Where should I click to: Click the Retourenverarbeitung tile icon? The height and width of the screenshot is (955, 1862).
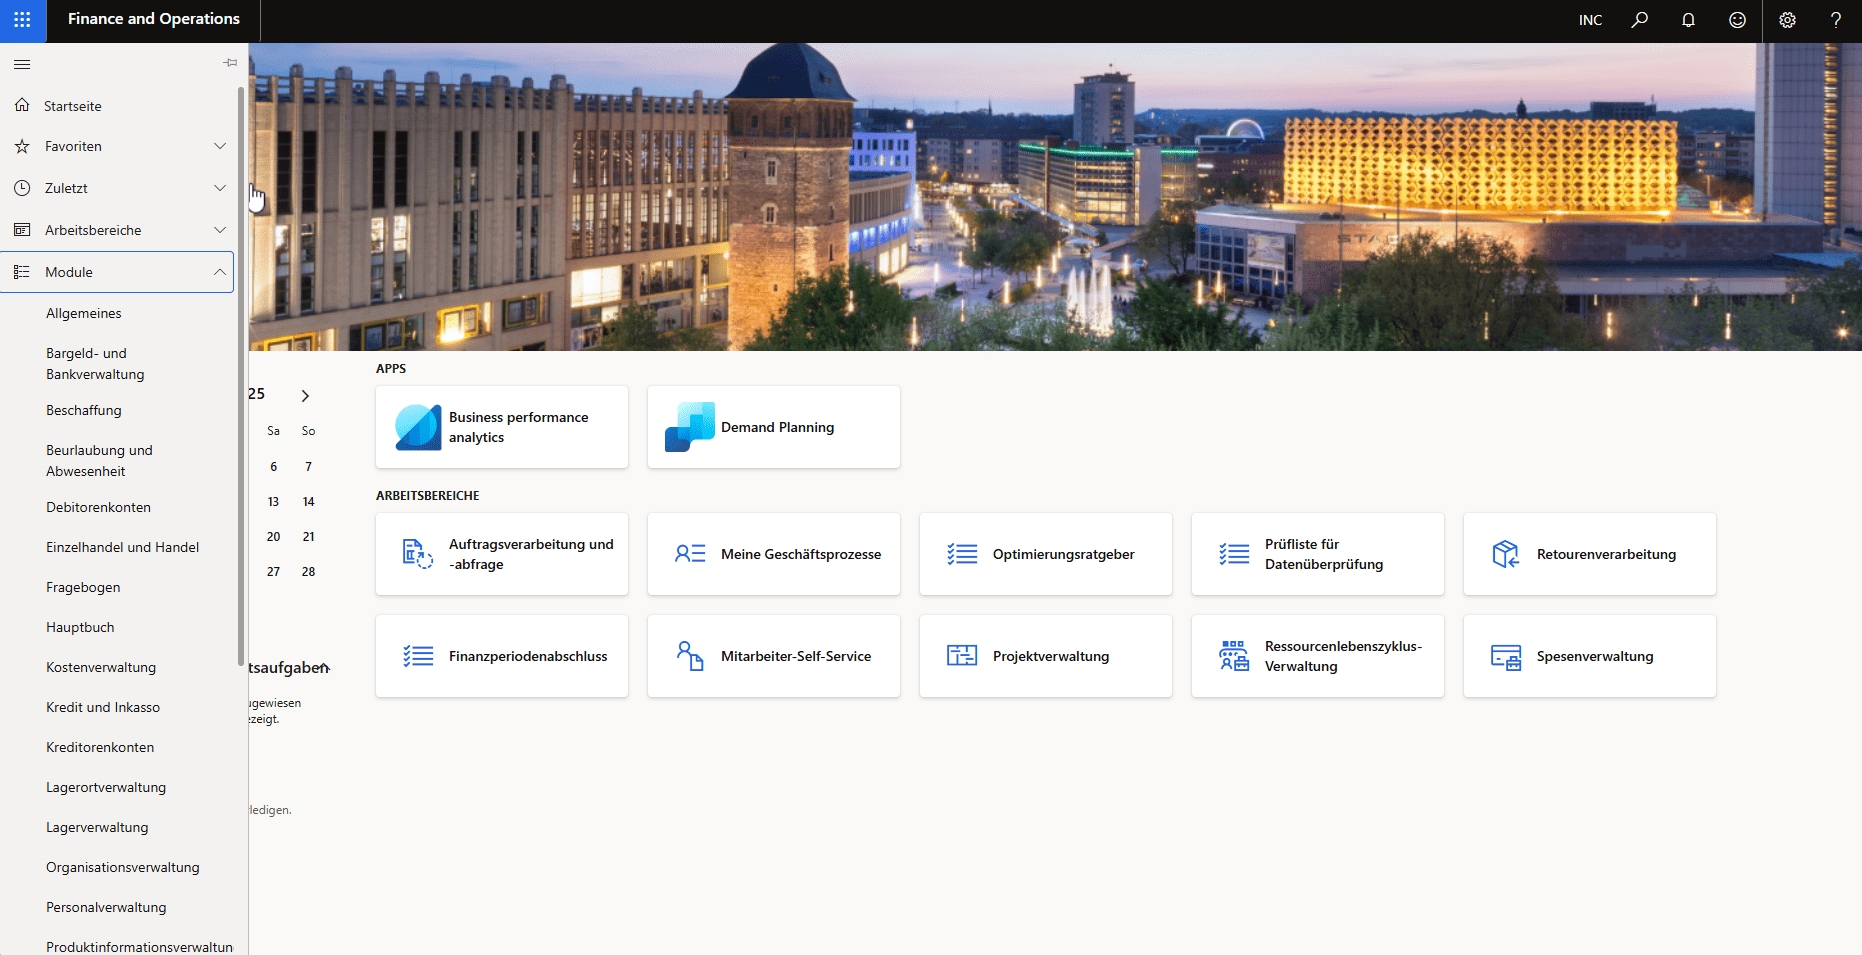1505,554
